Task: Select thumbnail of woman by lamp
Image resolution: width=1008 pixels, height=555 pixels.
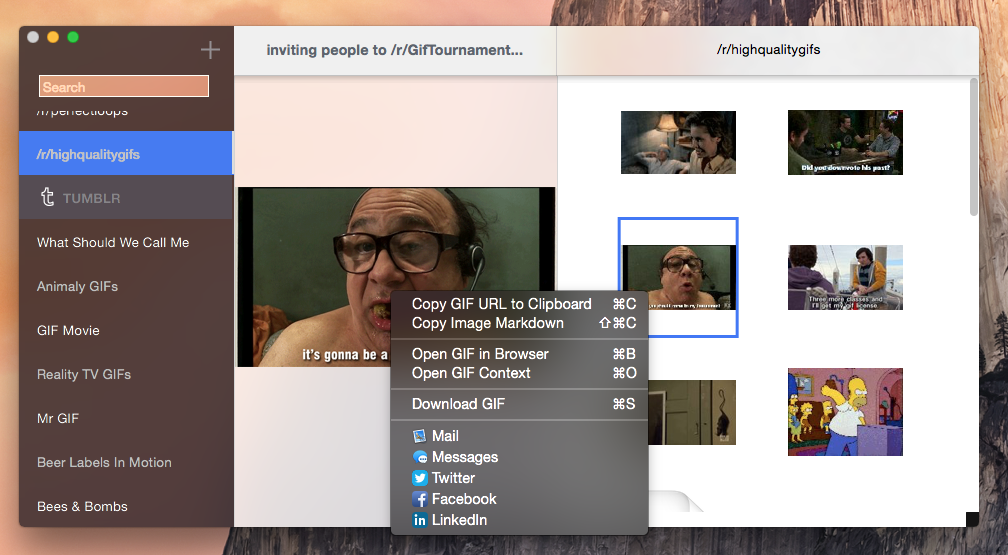Action: (678, 142)
